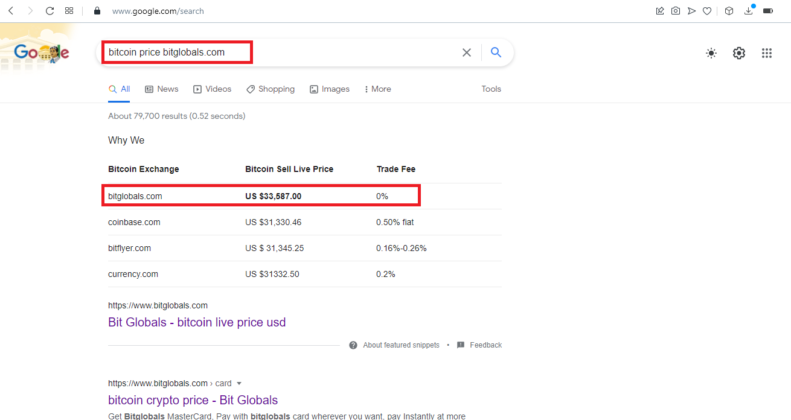Click the address bar URL
This screenshot has height=420, width=791.
click(158, 11)
